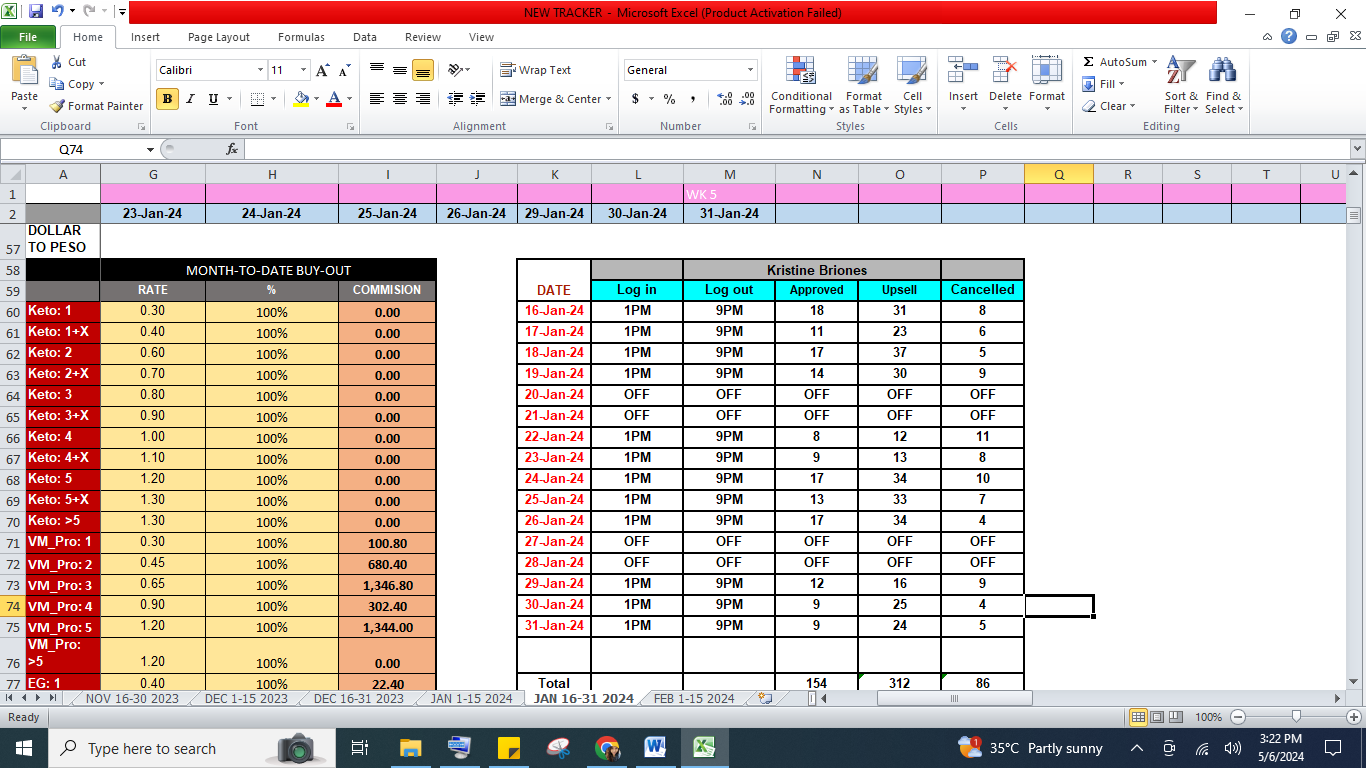
Task: Apply Comma Style number format
Action: pos(693,99)
